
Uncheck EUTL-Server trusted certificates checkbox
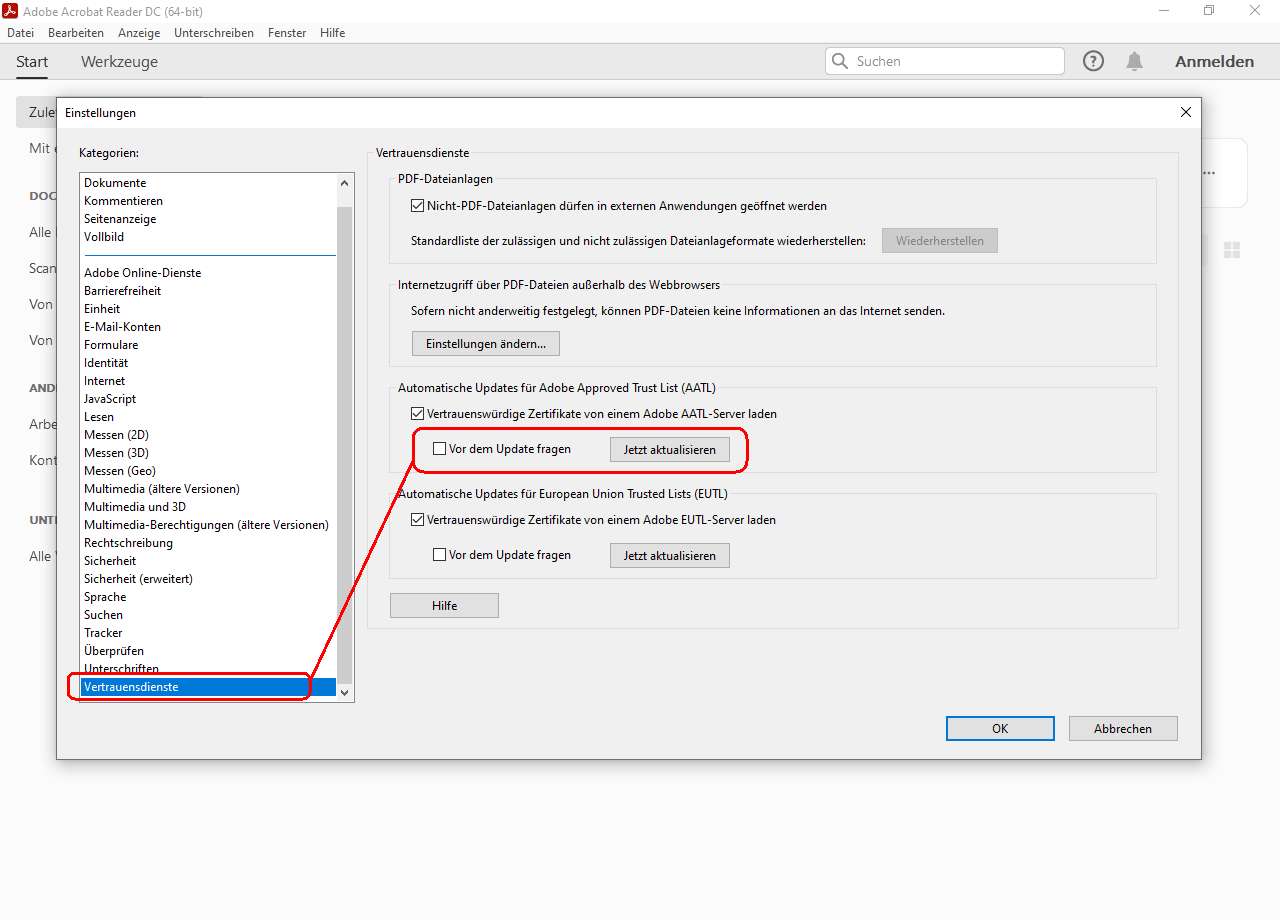(418, 520)
